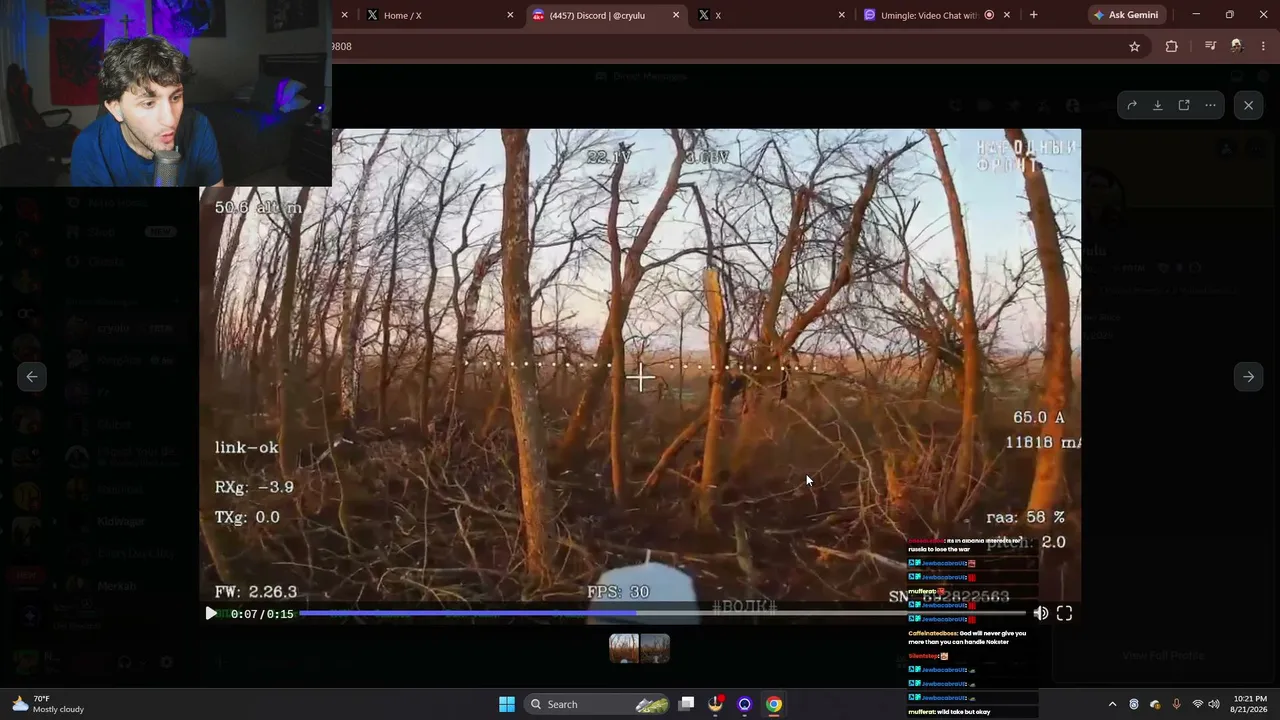This screenshot has width=1280, height=720.
Task: Open the system volume control
Action: tap(1216, 704)
